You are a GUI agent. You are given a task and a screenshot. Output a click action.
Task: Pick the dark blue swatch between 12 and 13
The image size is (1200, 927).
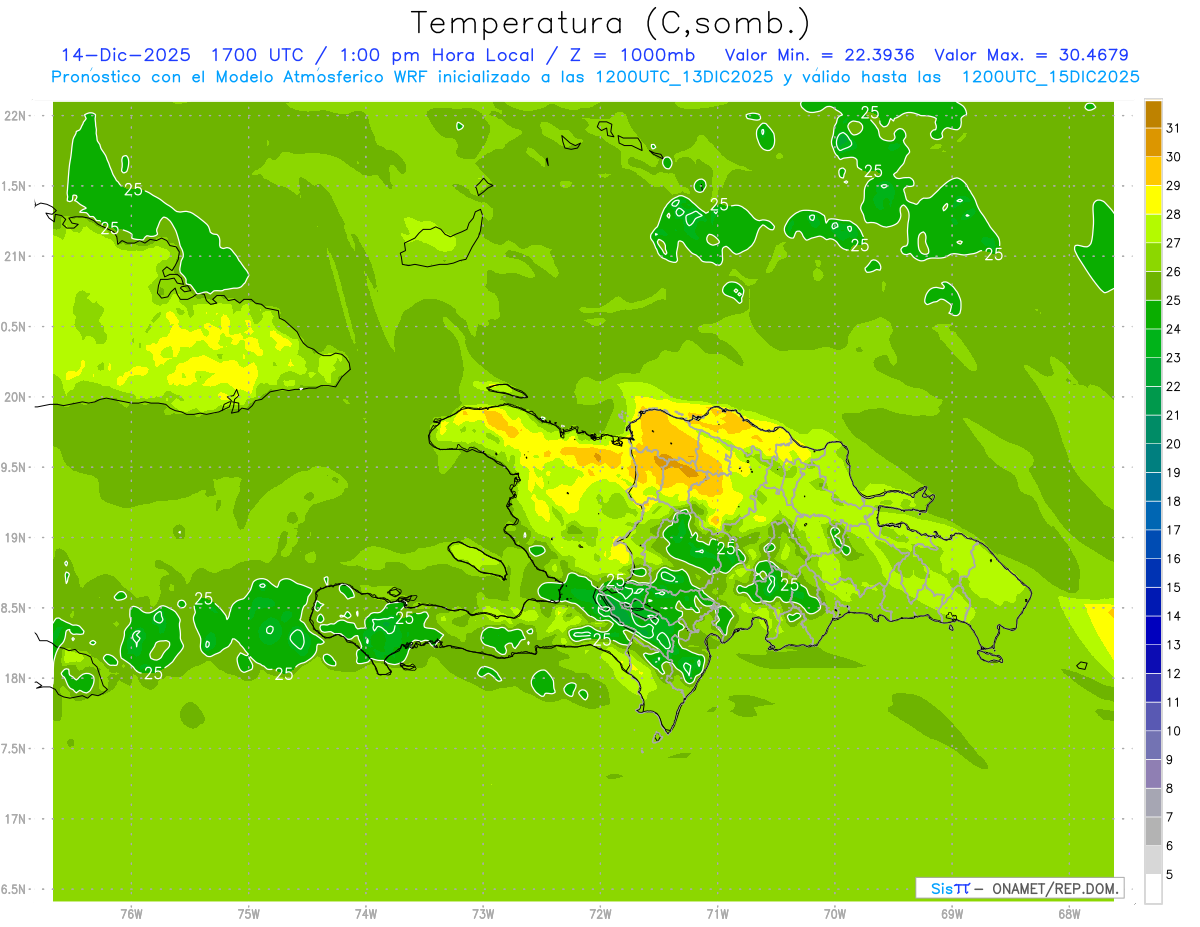1153,659
